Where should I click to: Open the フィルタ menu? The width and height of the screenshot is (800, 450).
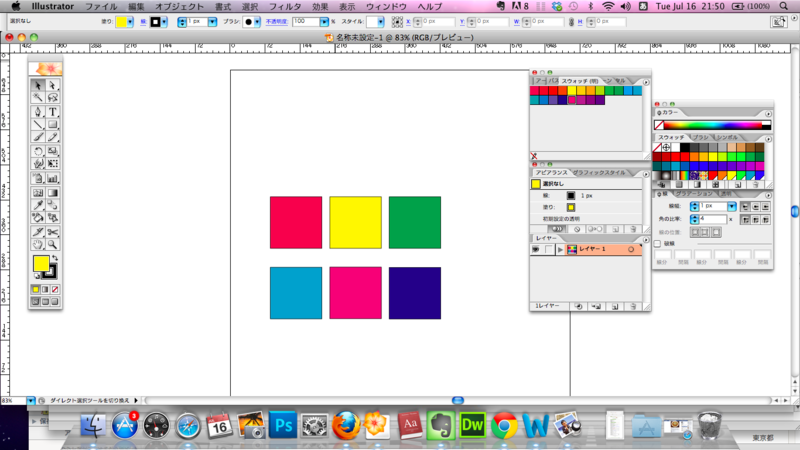285,7
